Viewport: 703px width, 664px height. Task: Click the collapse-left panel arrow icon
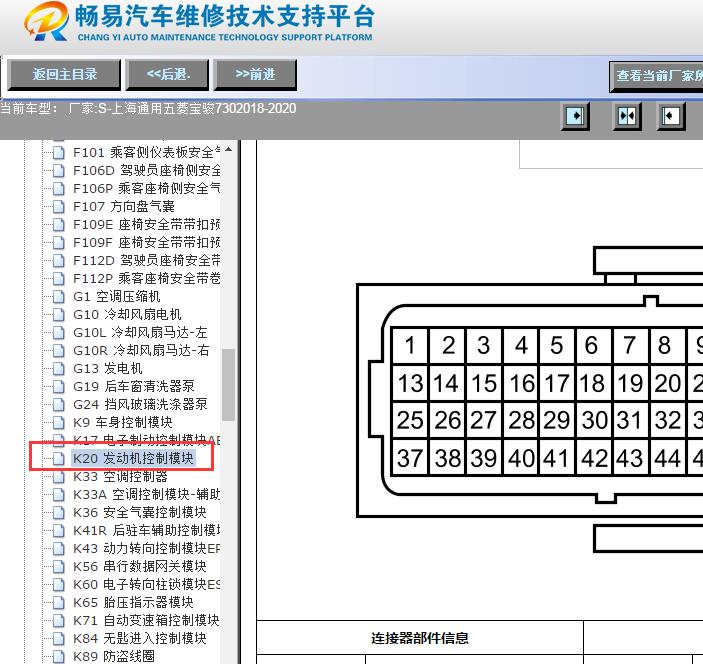[671, 116]
